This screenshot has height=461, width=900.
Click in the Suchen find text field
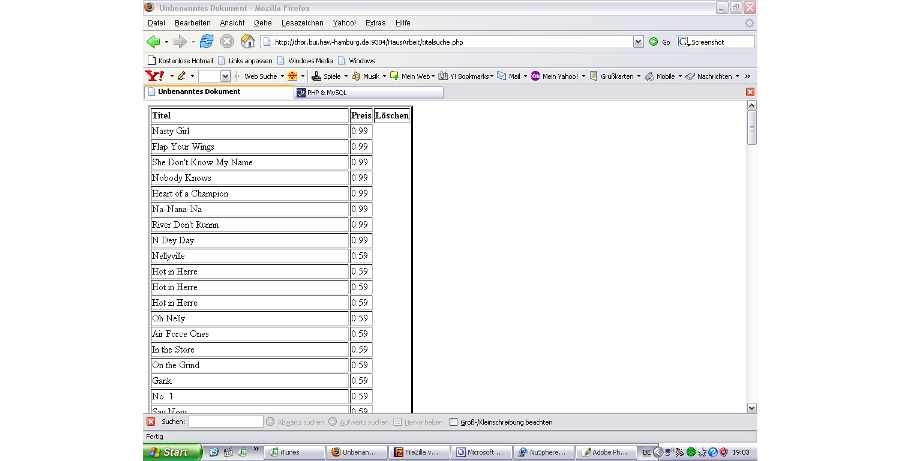225,422
